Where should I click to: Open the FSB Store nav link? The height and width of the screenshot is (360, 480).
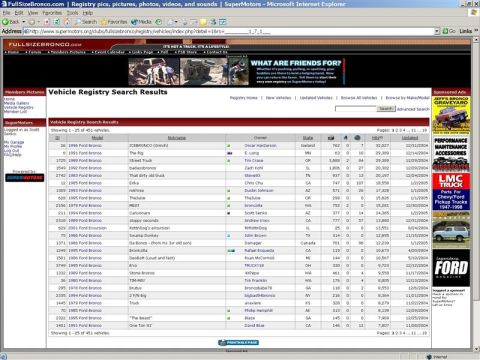[x=186, y=52]
